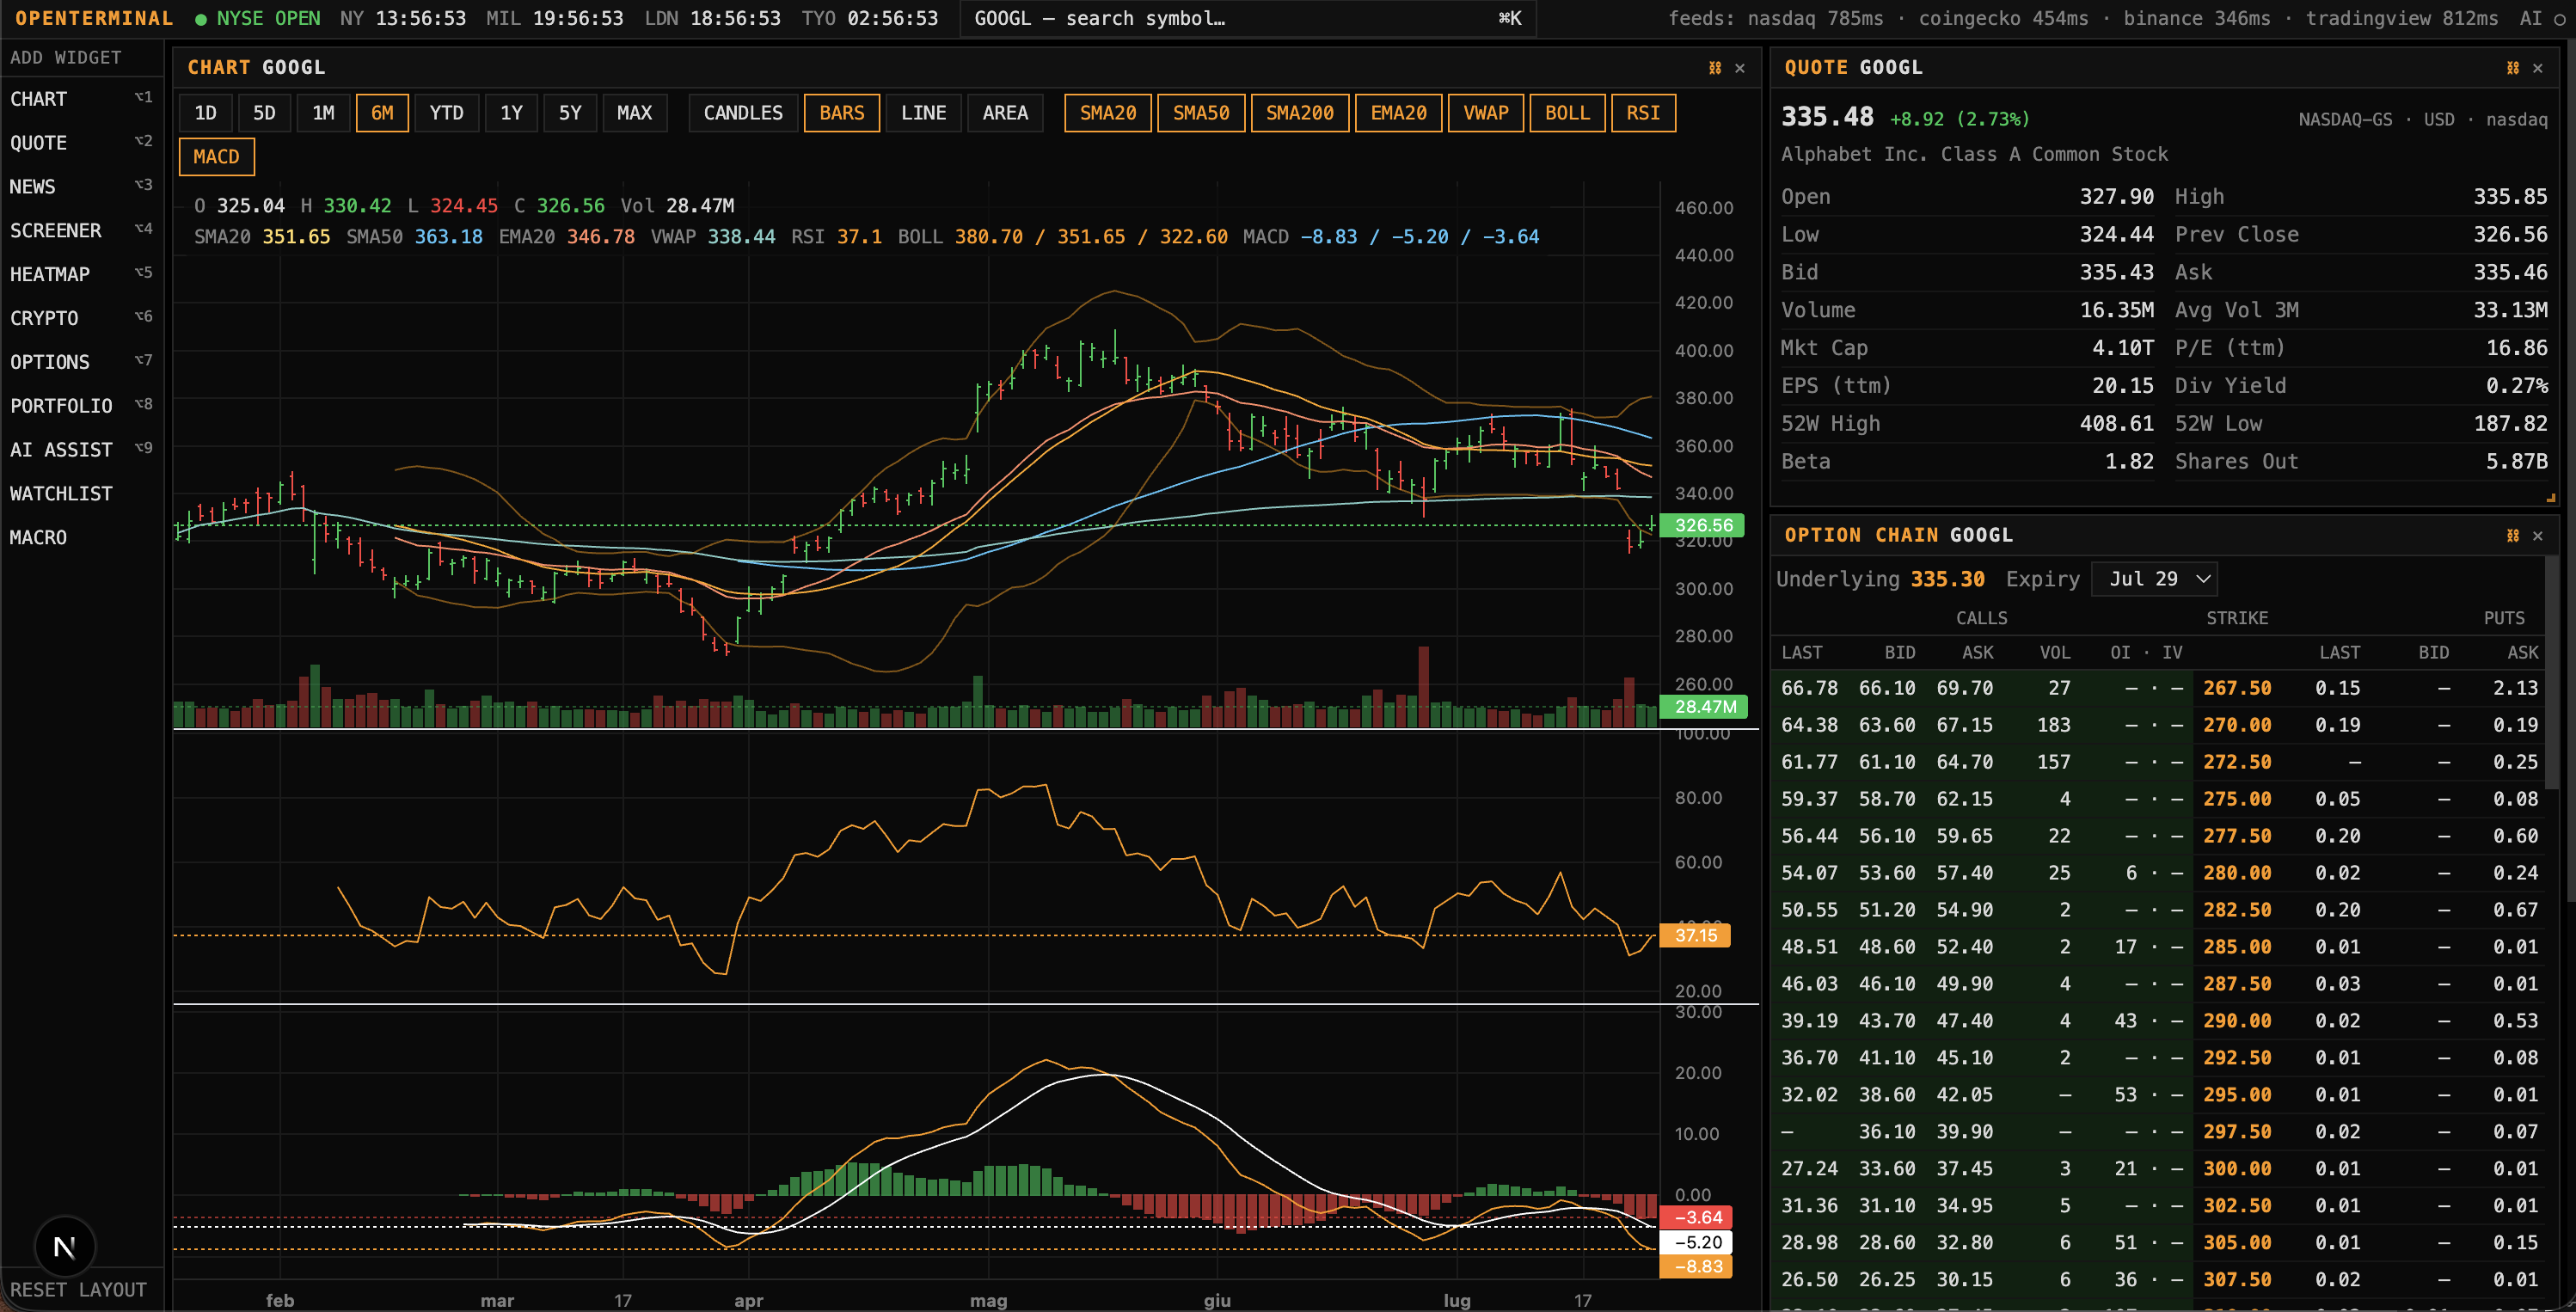Click RESET LAYOUT
The width and height of the screenshot is (2576, 1312).
click(x=78, y=1290)
